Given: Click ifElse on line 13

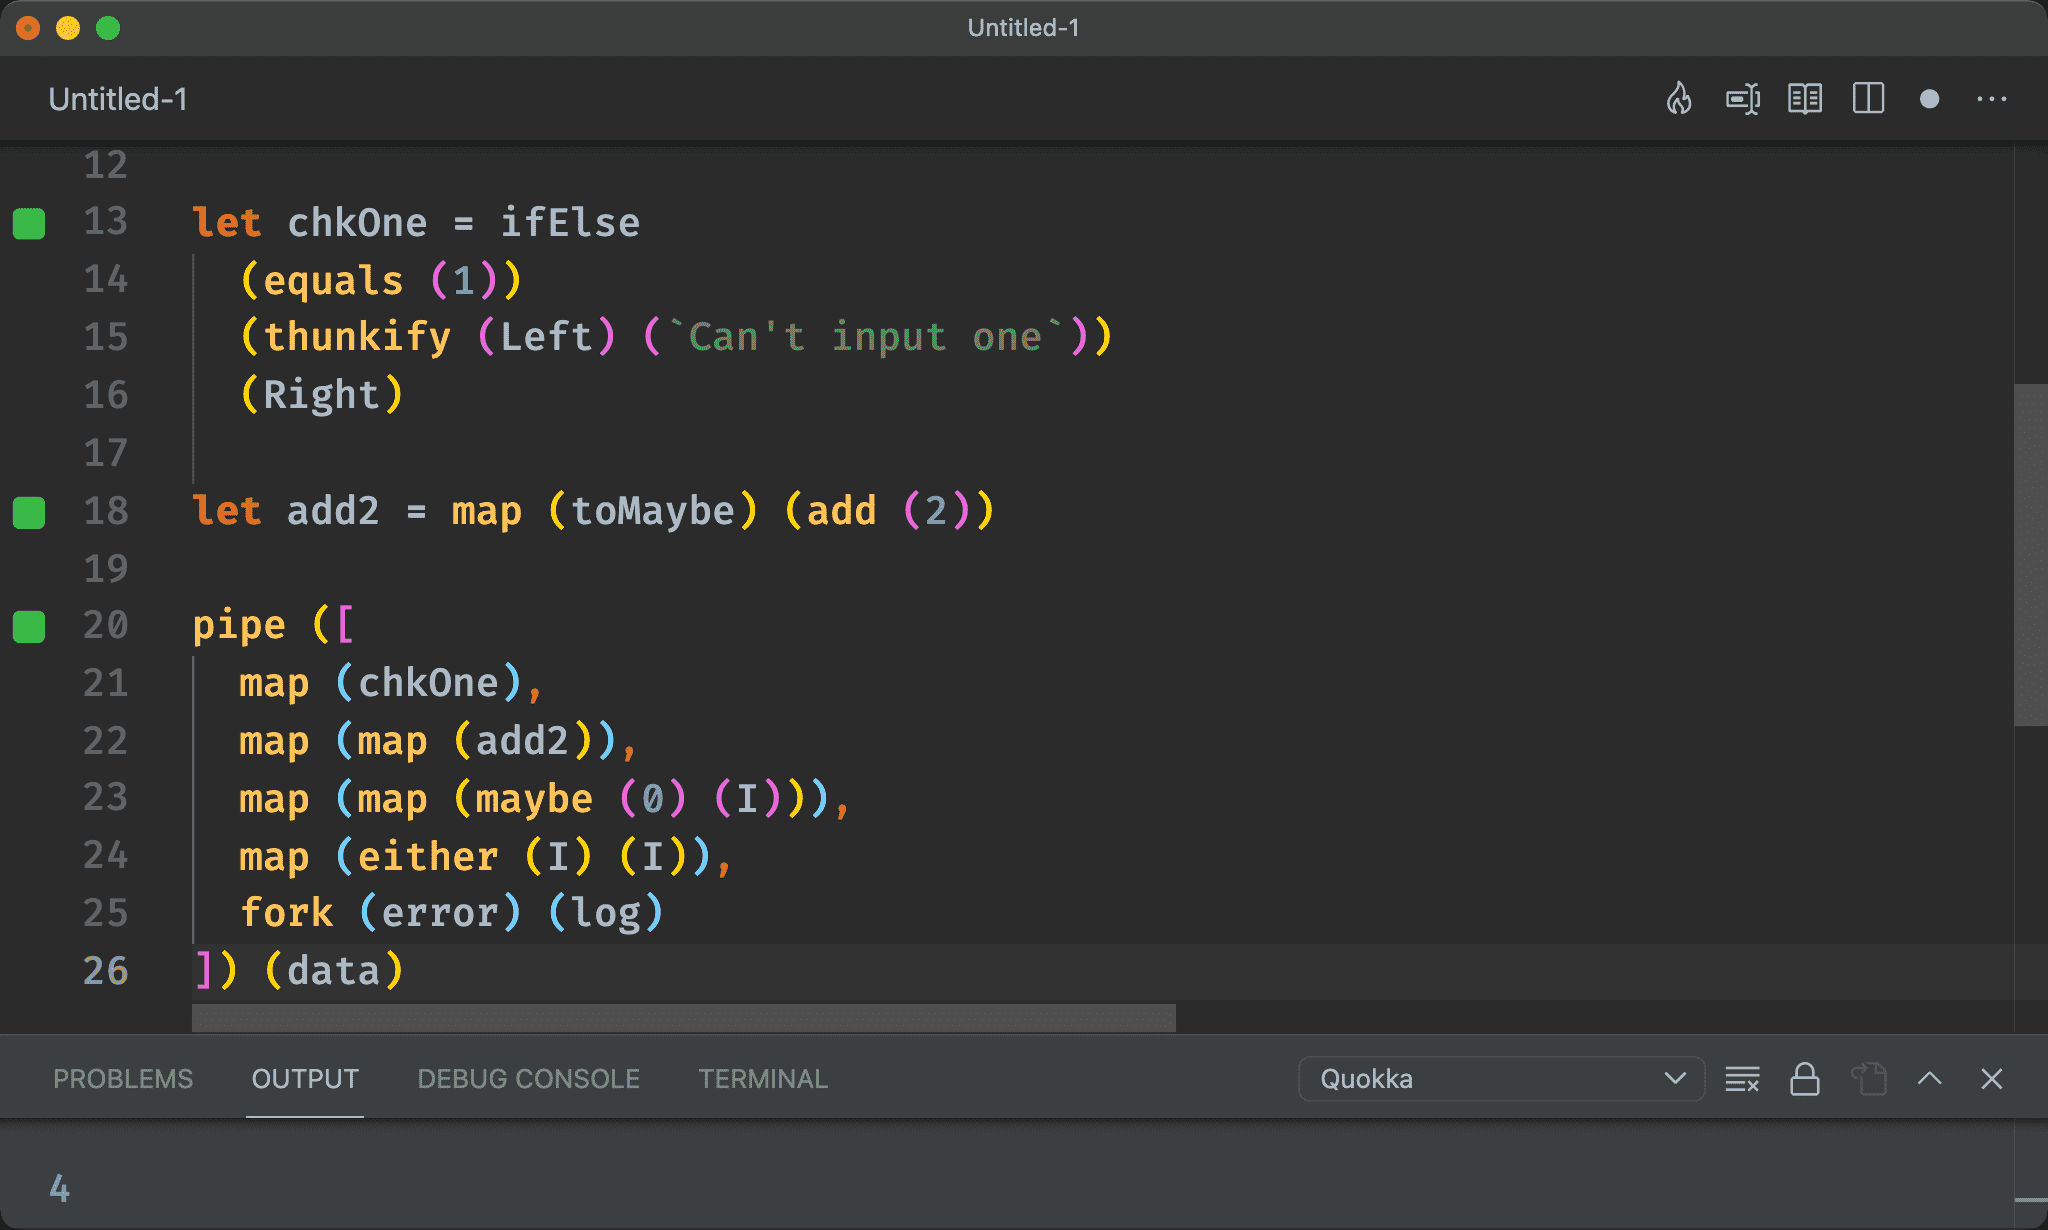Looking at the screenshot, I should (570, 222).
